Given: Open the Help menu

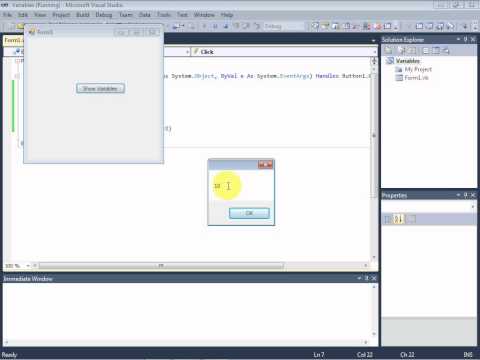Looking at the screenshot, I should [227, 15].
